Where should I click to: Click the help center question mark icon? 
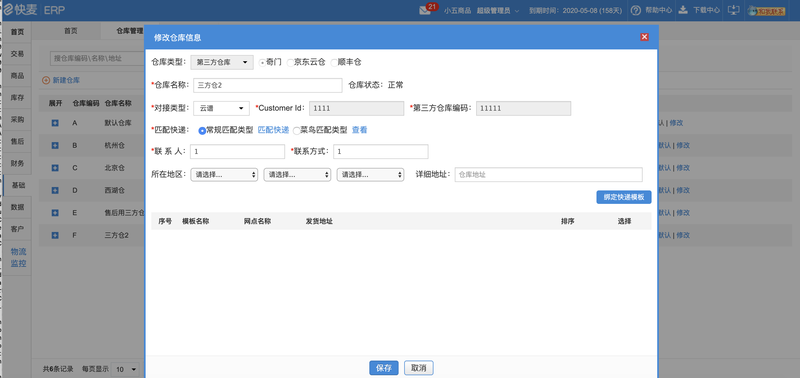636,10
